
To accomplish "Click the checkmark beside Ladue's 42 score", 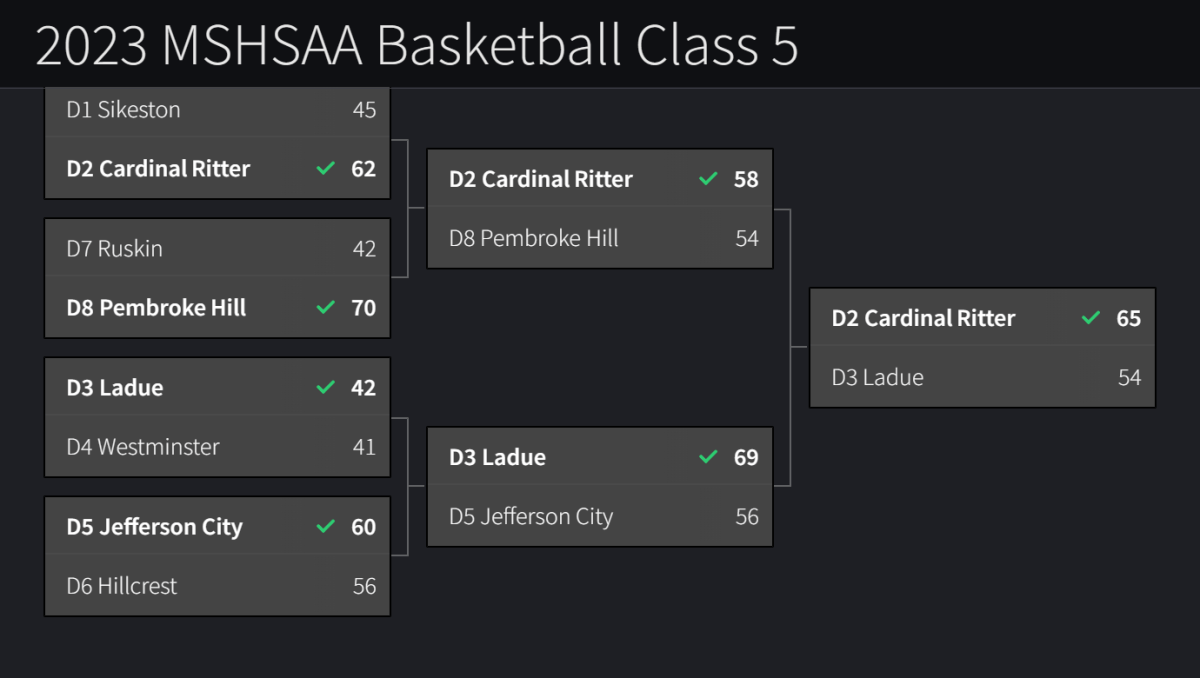I will click(325, 387).
